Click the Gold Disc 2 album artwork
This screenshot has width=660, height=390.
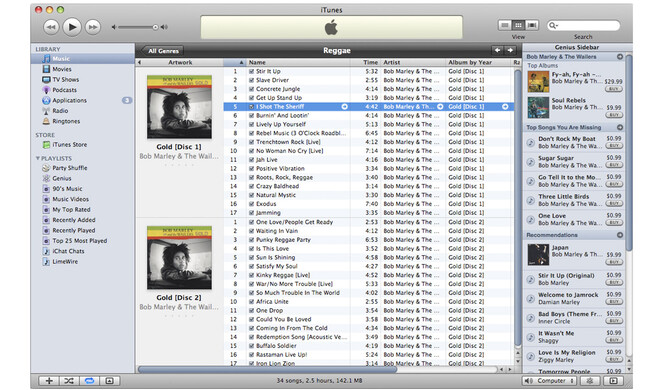coord(179,257)
